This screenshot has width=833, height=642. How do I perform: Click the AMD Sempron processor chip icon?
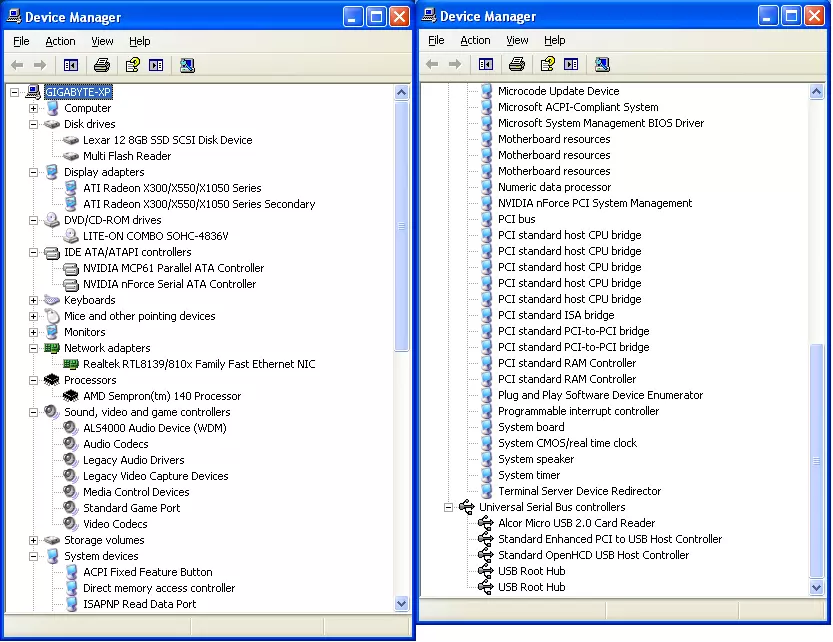pos(71,396)
